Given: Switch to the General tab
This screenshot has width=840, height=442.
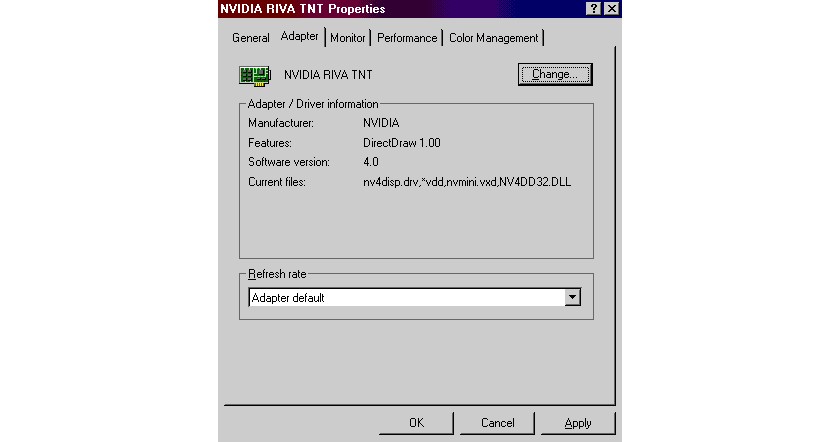Looking at the screenshot, I should pos(250,38).
